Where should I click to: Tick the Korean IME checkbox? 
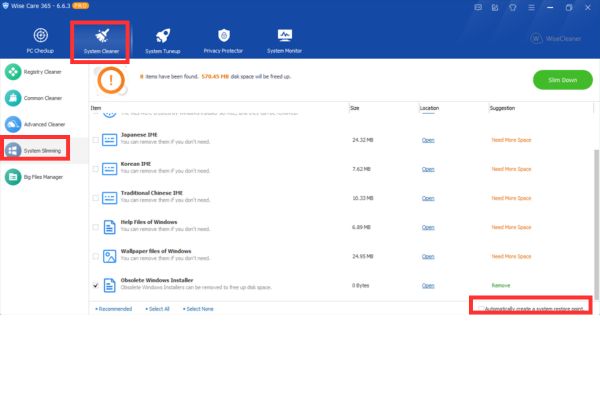[96, 169]
